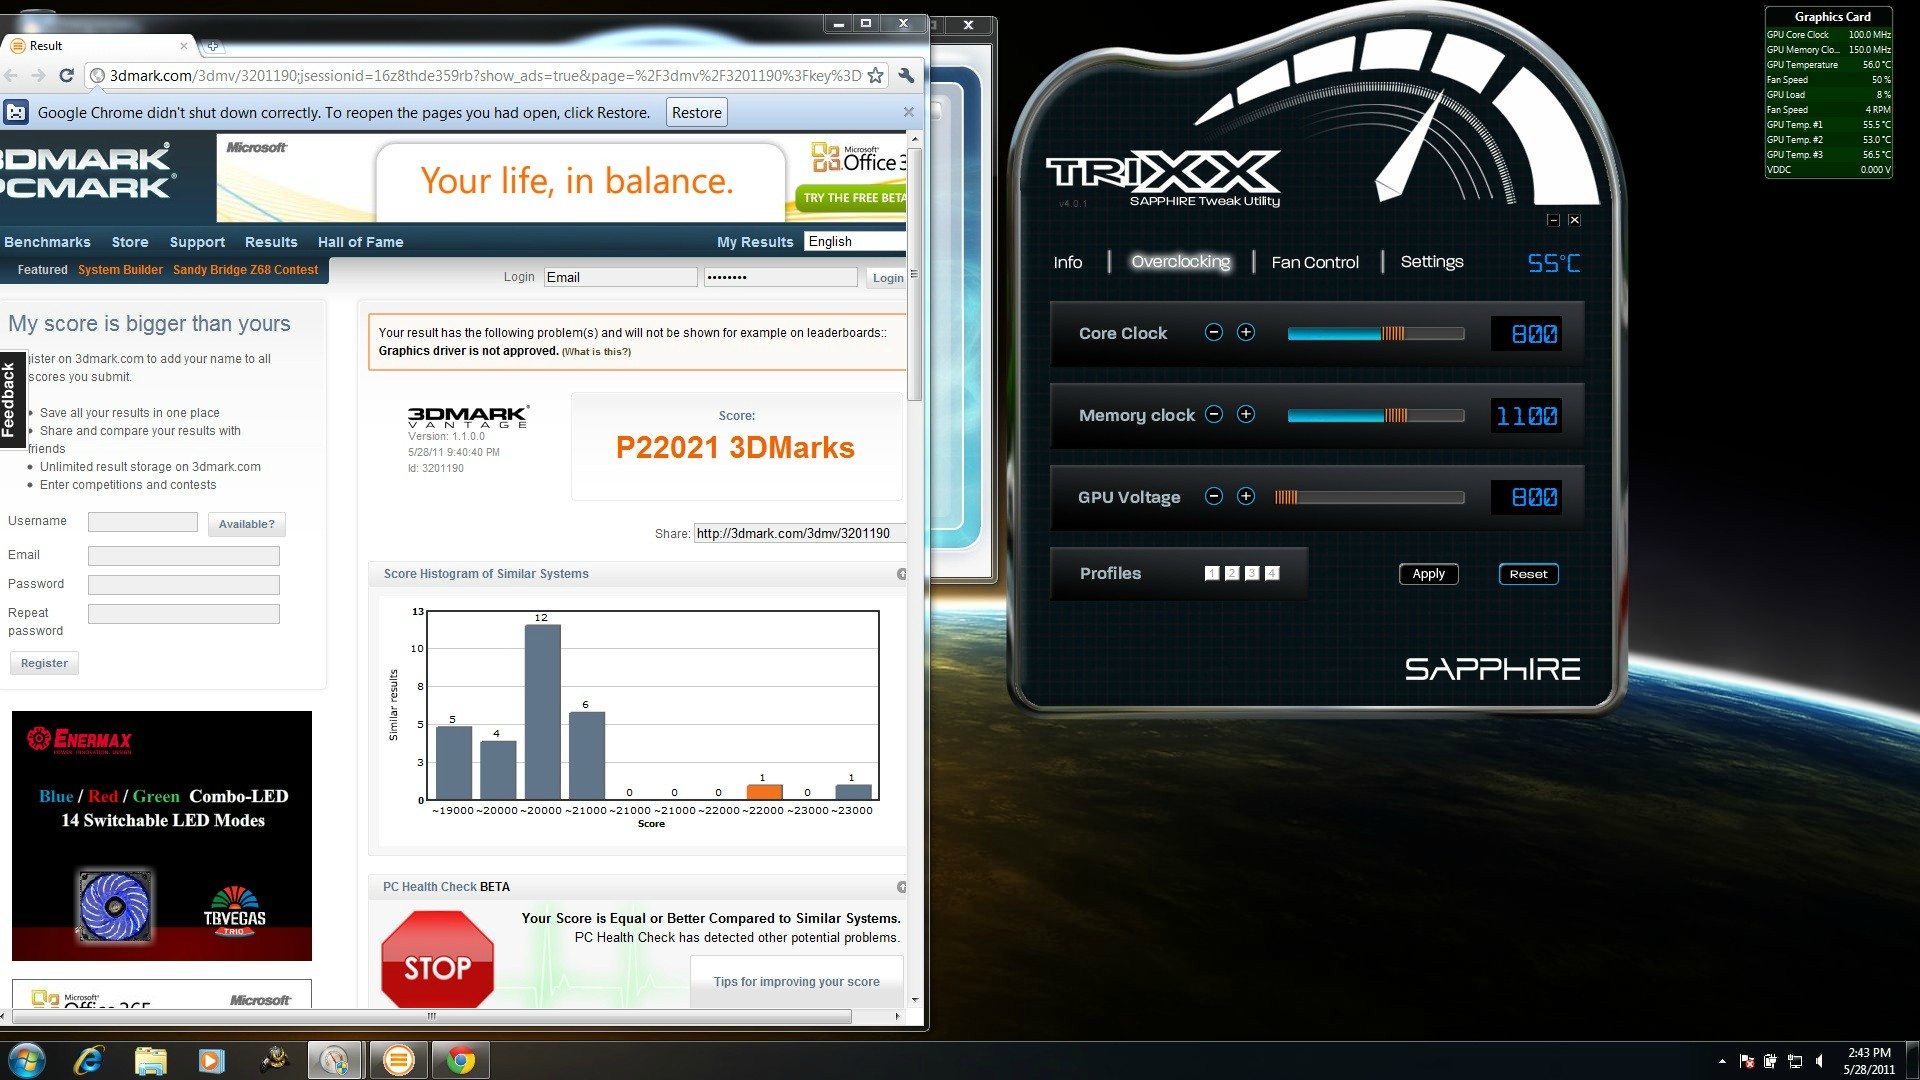Open the Store menu item
Image resolution: width=1920 pixels, height=1080 pixels.
[130, 242]
